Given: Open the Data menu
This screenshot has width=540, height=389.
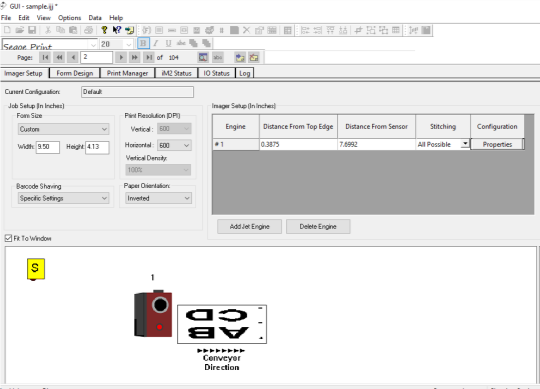Looking at the screenshot, I should pyautogui.click(x=95, y=18).
